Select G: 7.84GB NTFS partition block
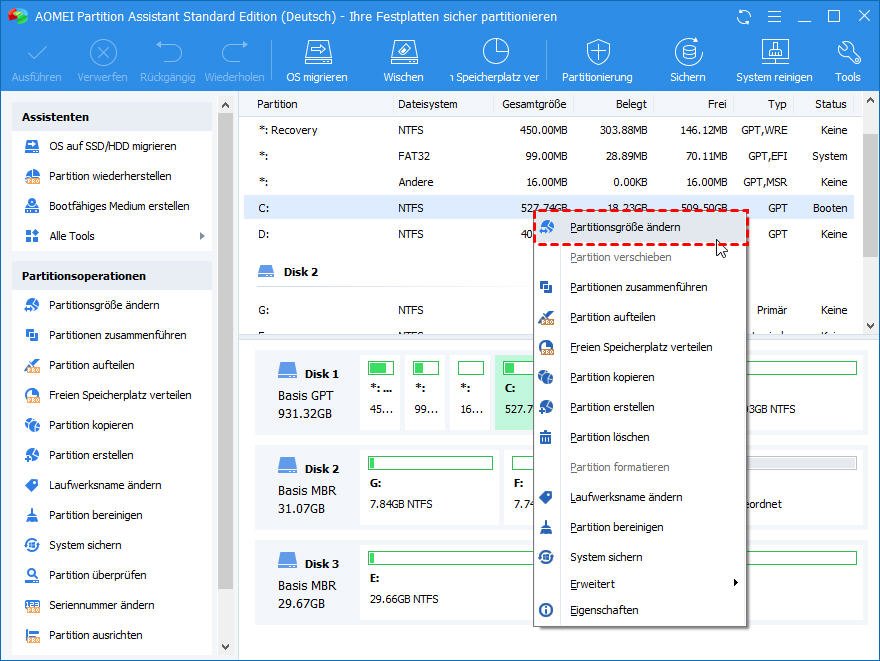Image resolution: width=880 pixels, height=661 pixels. pos(430,486)
